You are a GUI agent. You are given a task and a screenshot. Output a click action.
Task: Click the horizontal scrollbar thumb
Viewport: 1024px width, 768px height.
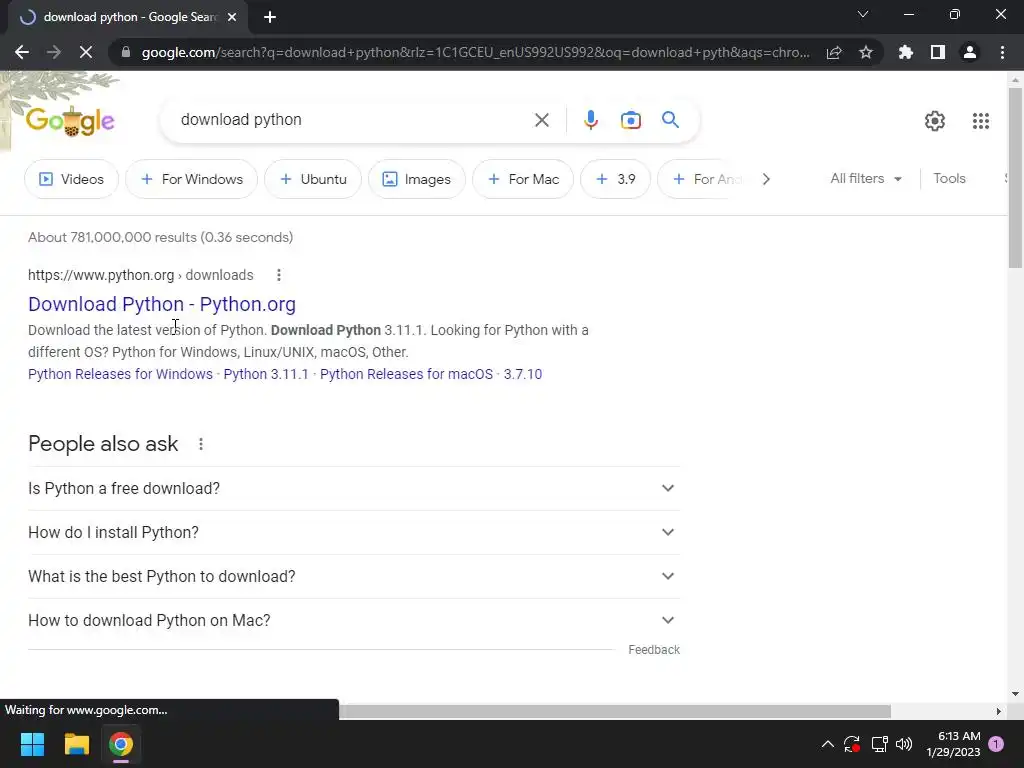(615, 711)
